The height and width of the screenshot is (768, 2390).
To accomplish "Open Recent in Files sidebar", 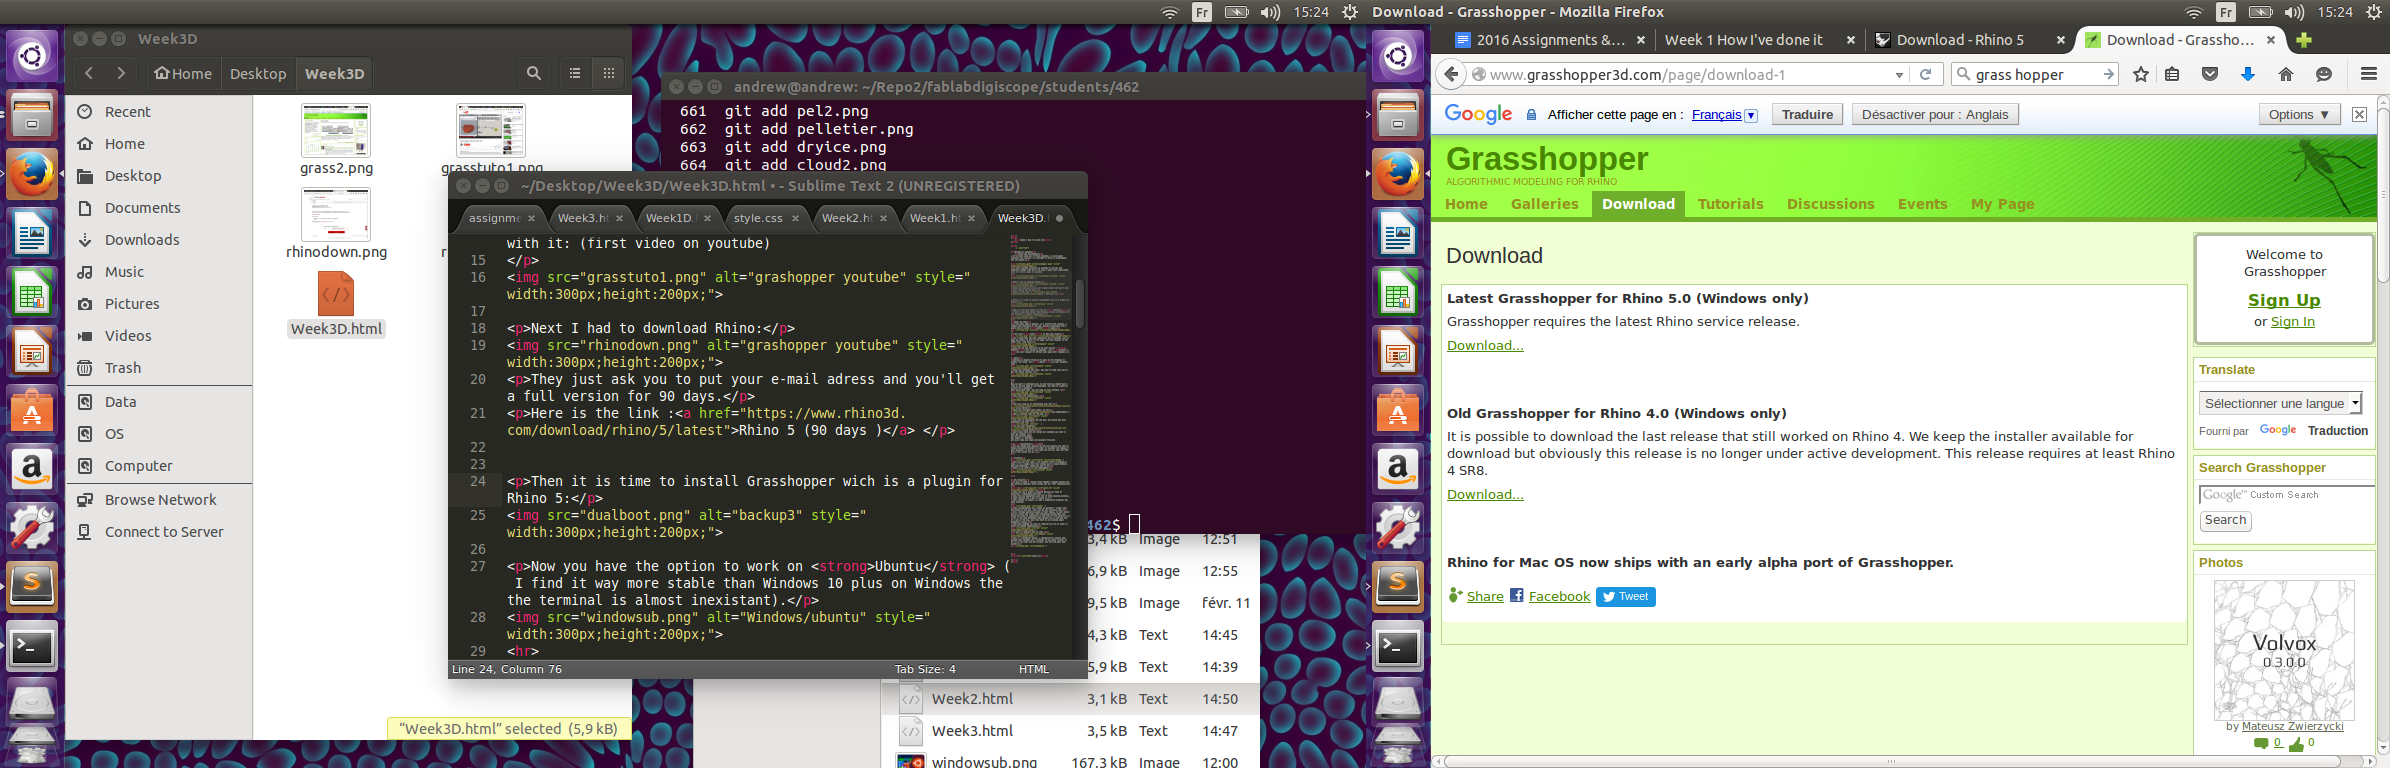I will pos(127,112).
